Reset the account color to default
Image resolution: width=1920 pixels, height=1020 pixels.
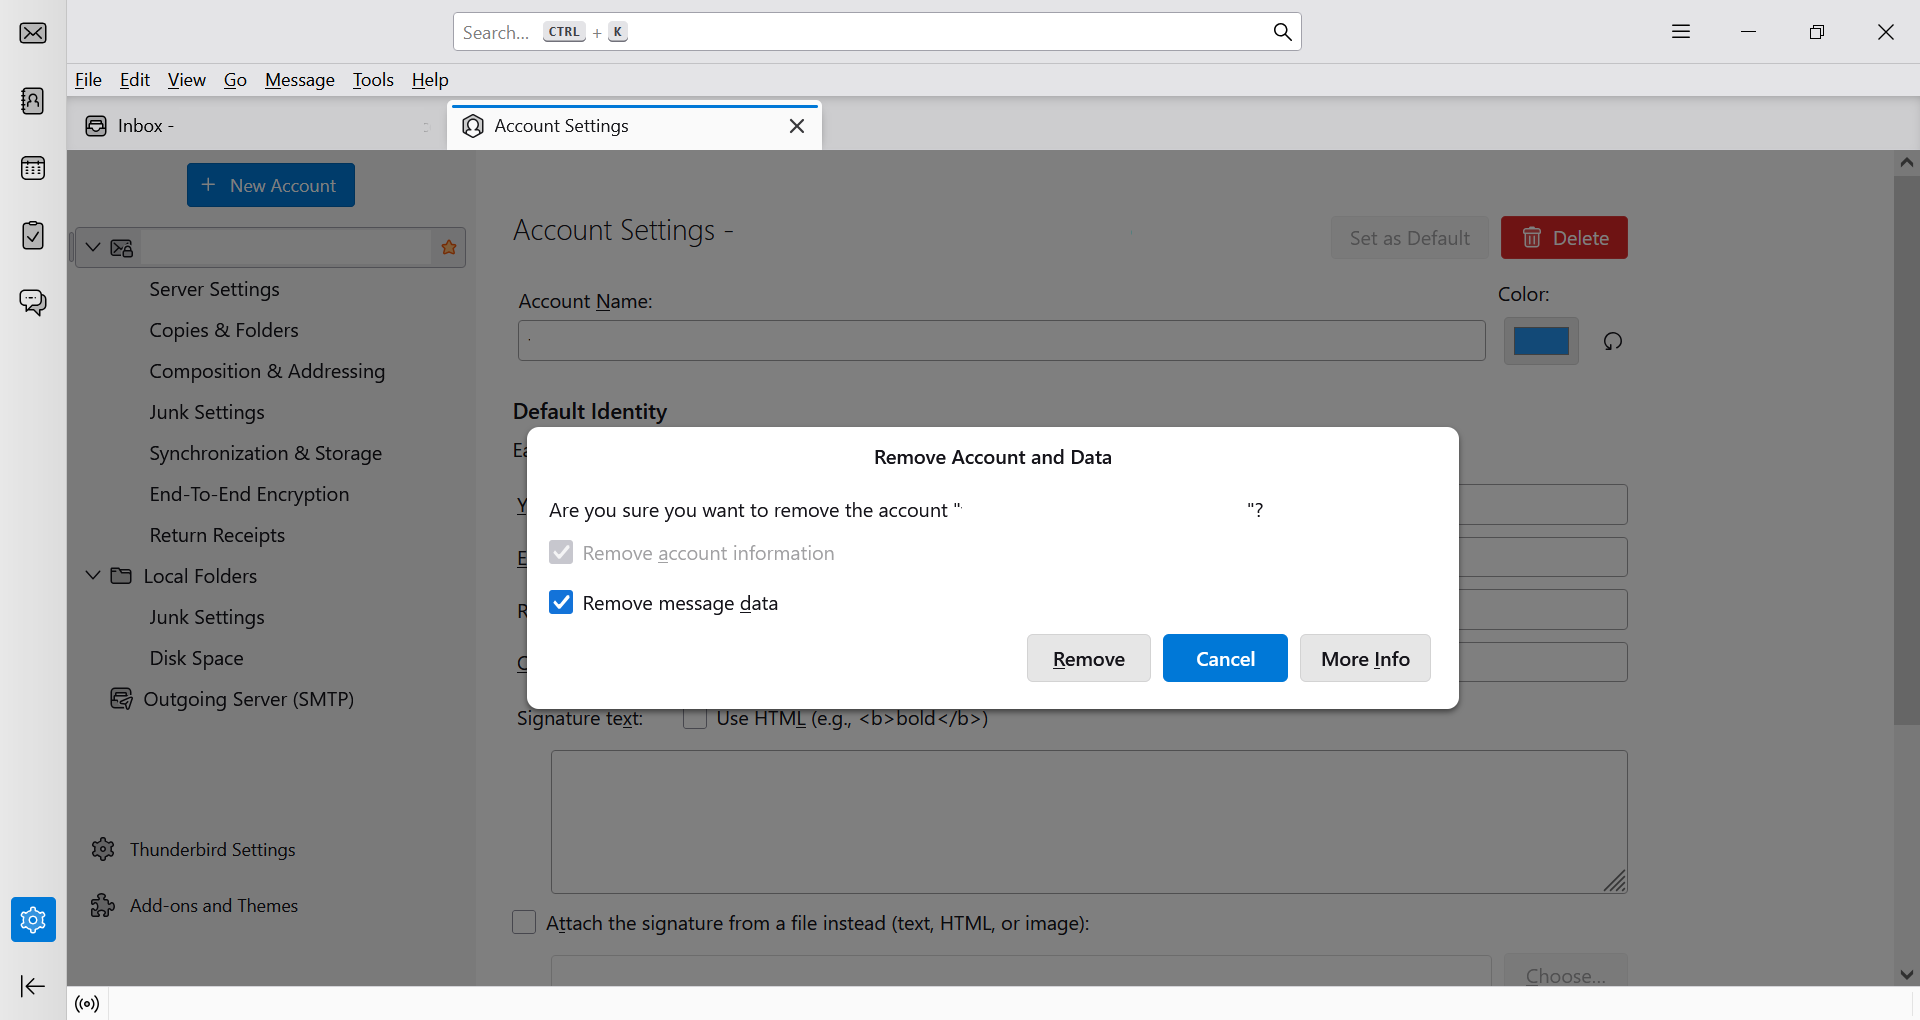coord(1613,341)
